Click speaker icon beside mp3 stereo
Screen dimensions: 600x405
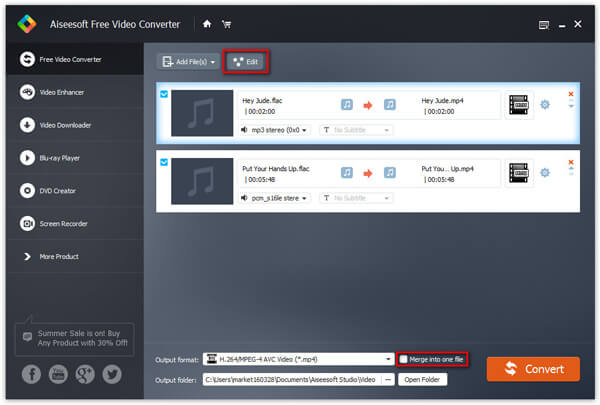pos(244,130)
